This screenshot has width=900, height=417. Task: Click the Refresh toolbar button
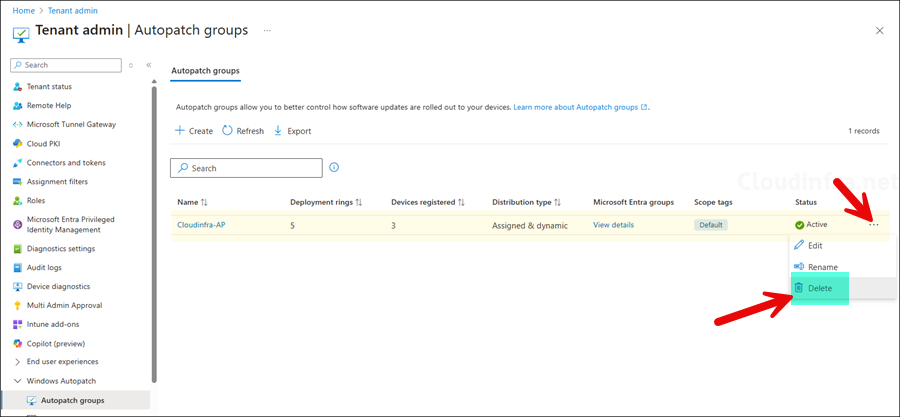coord(243,131)
